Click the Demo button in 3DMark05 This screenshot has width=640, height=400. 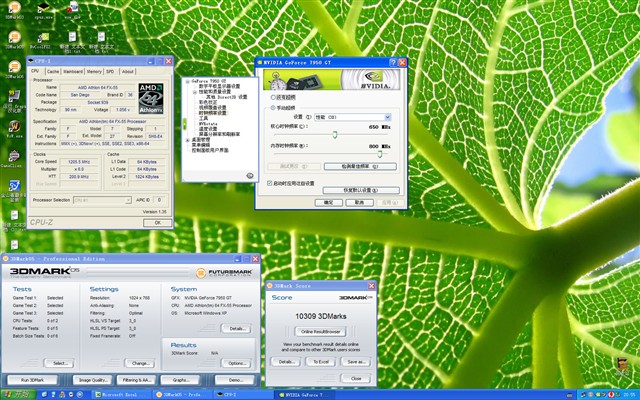coord(235,380)
